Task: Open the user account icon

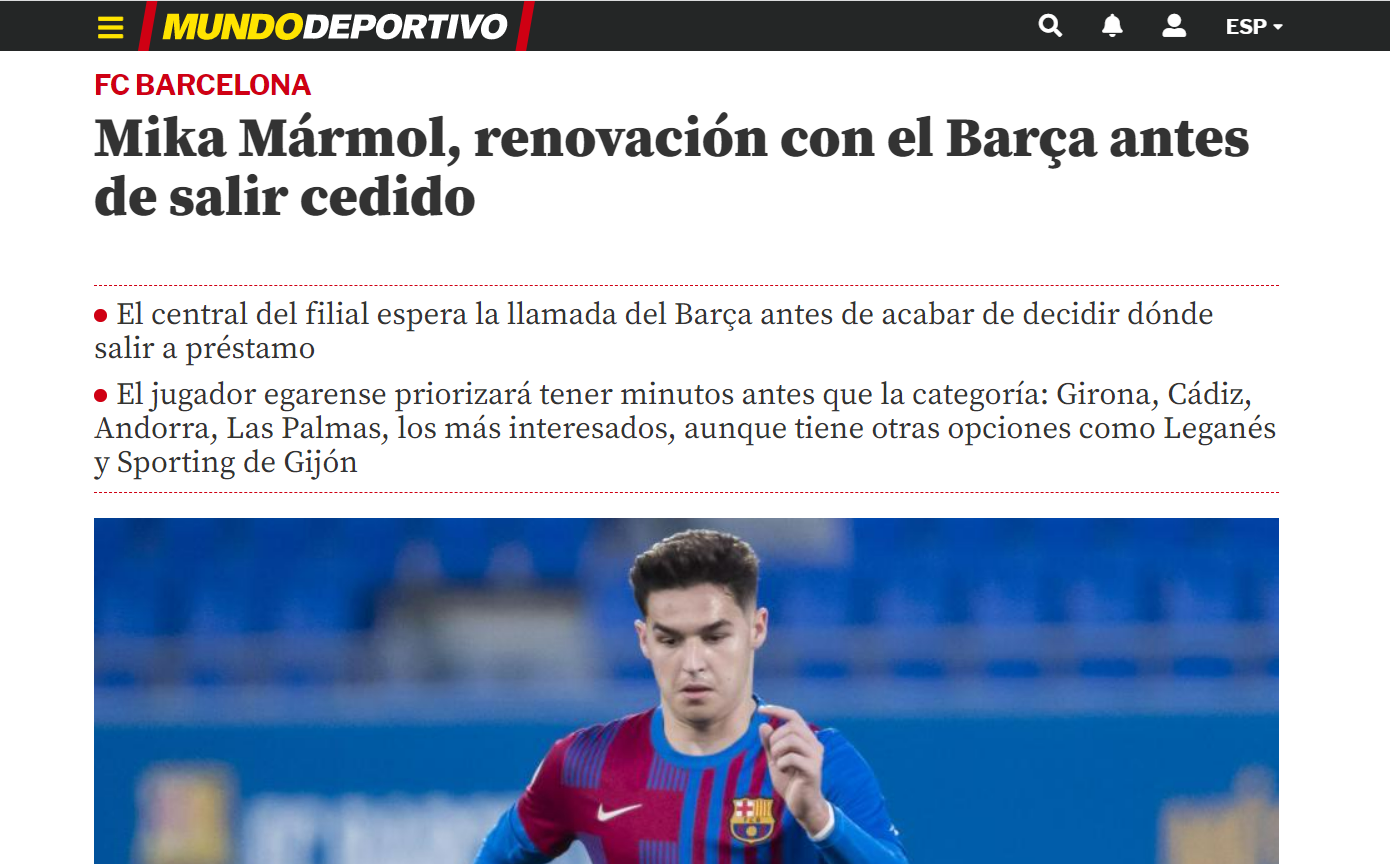Action: point(1174,26)
